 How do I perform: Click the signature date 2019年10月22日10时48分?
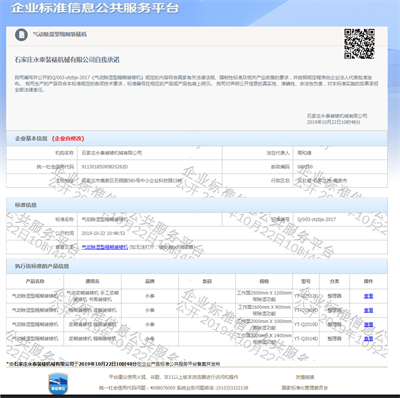[334, 122]
